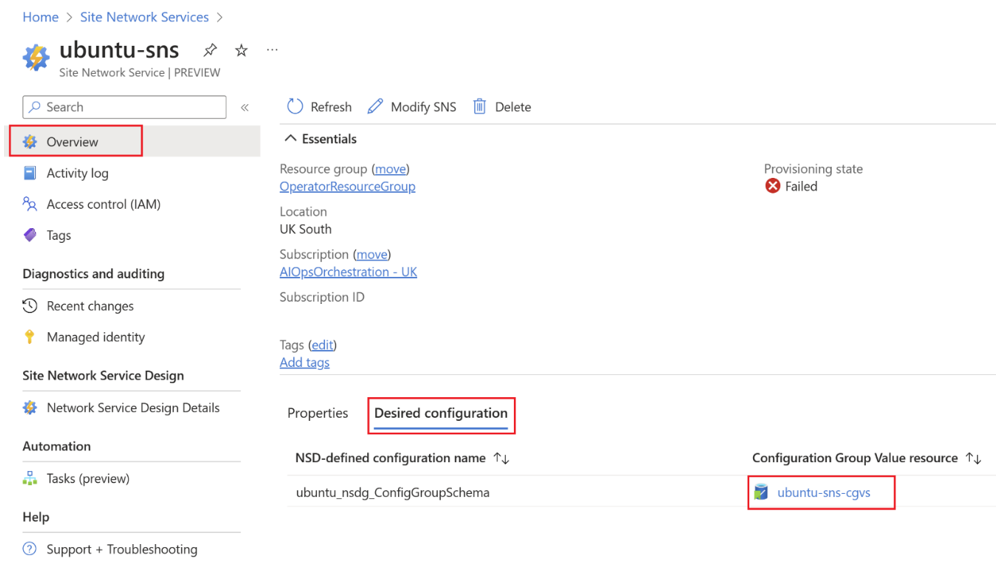Open ubuntu-sns-cgvs resource icon
Image resolution: width=996 pixels, height=574 pixels.
click(x=762, y=492)
